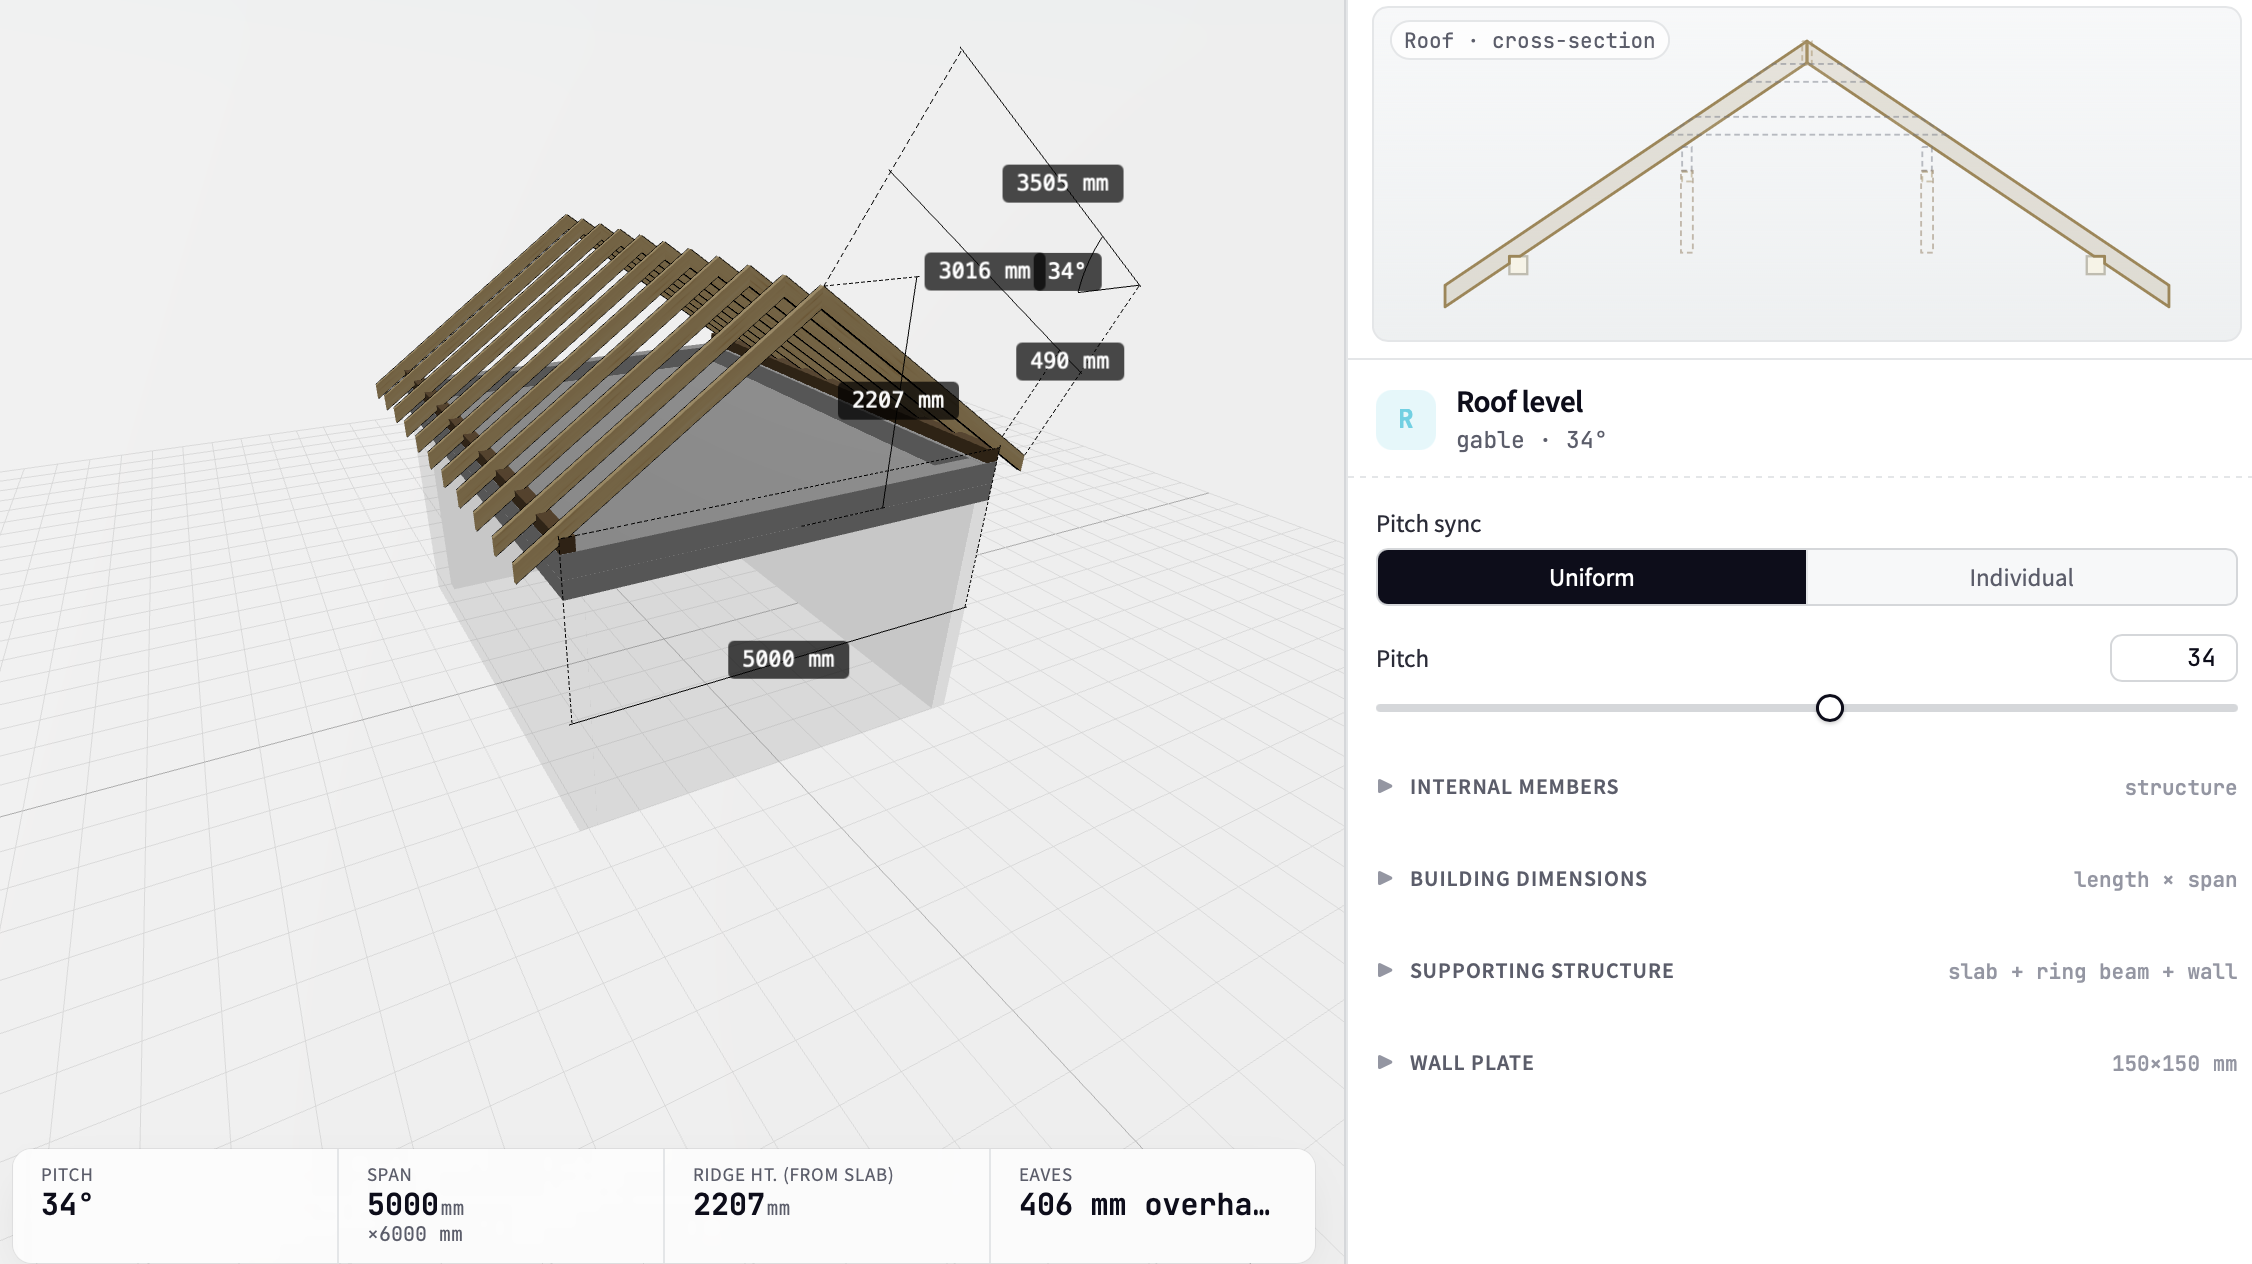The image size is (2252, 1264).
Task: Click the 'slab + ring beam + wall' text
Action: click(2092, 972)
